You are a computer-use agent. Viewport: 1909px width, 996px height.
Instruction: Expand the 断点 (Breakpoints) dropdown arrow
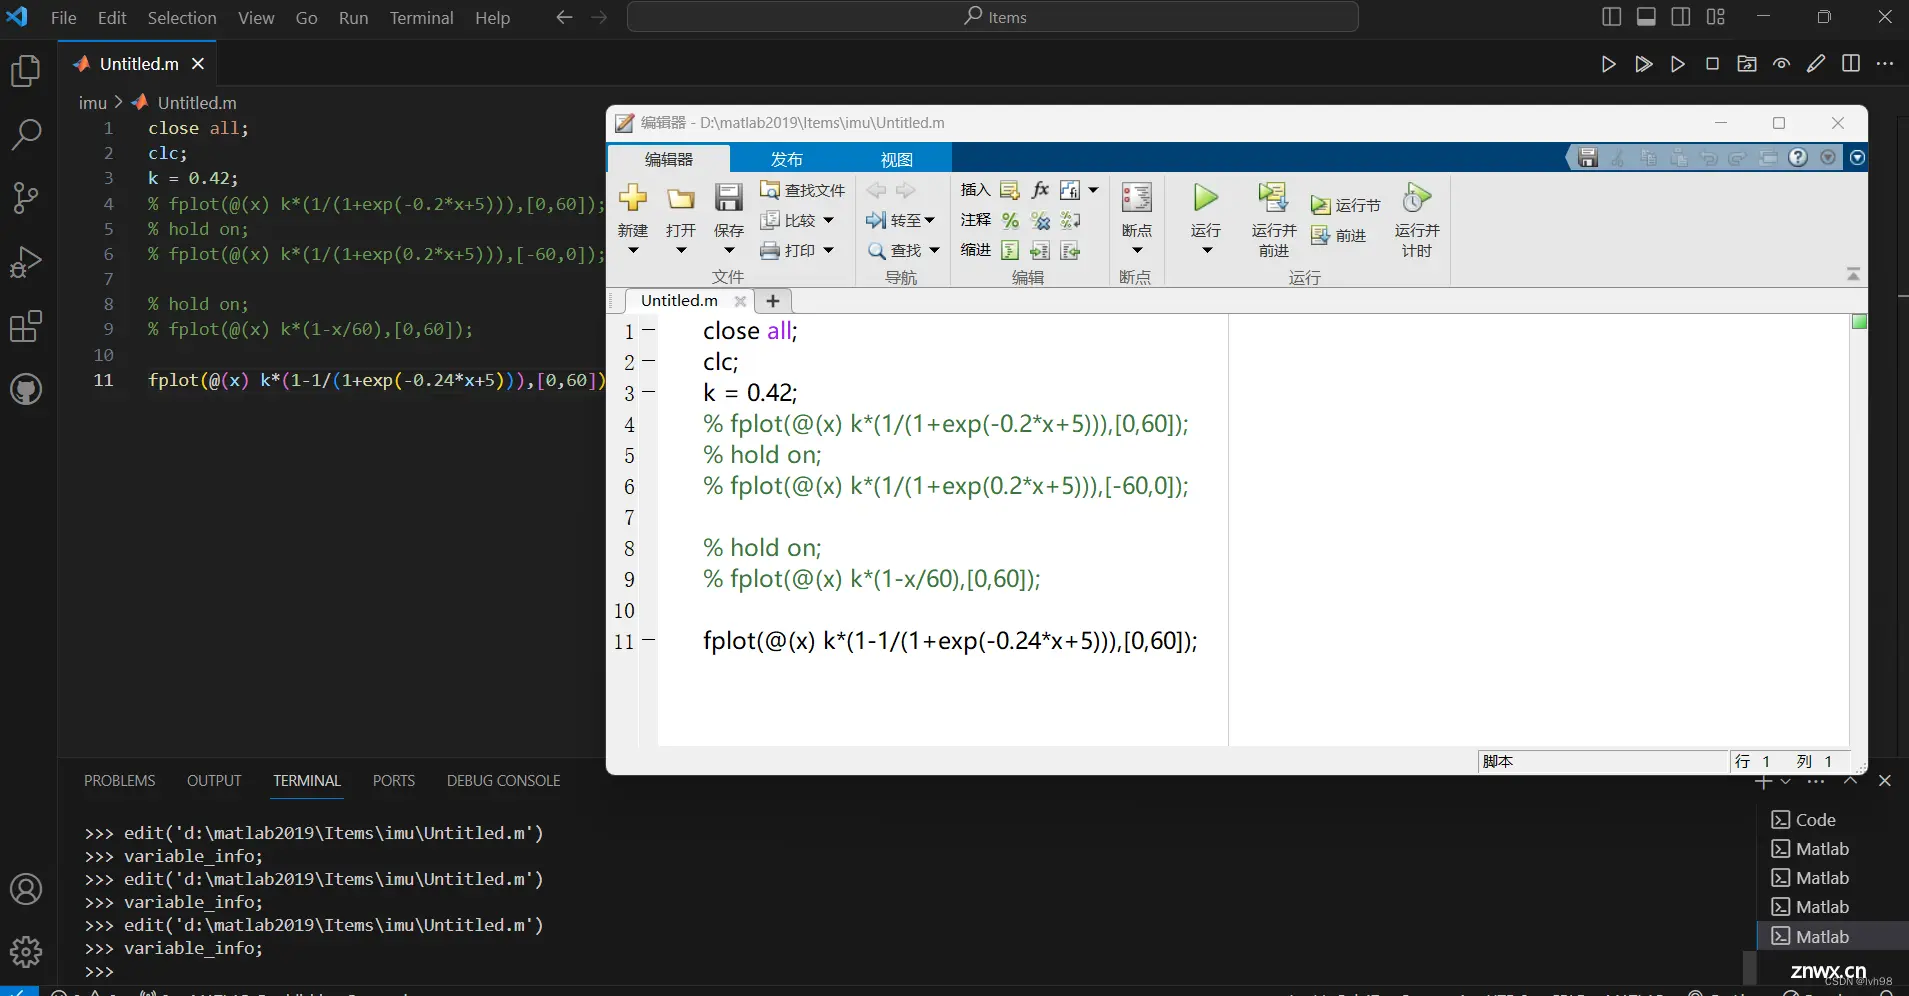[x=1137, y=251]
